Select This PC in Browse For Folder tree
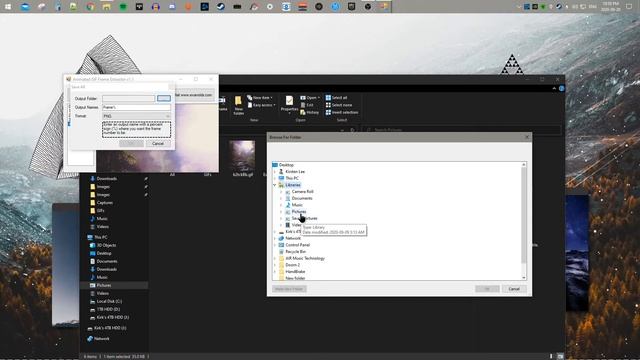The image size is (640, 360). pyautogui.click(x=292, y=178)
